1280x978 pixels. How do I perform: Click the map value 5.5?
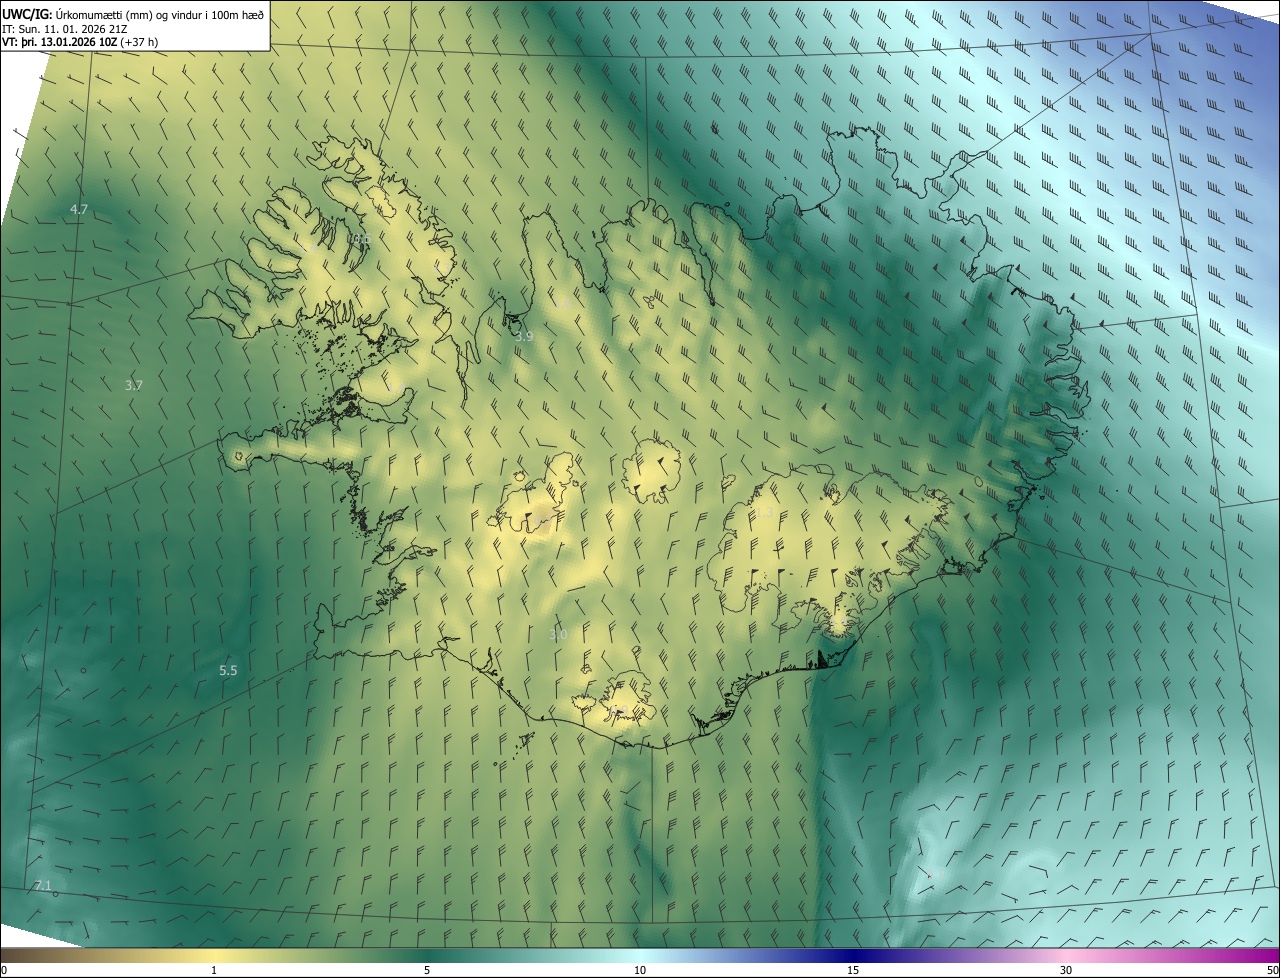point(228,670)
